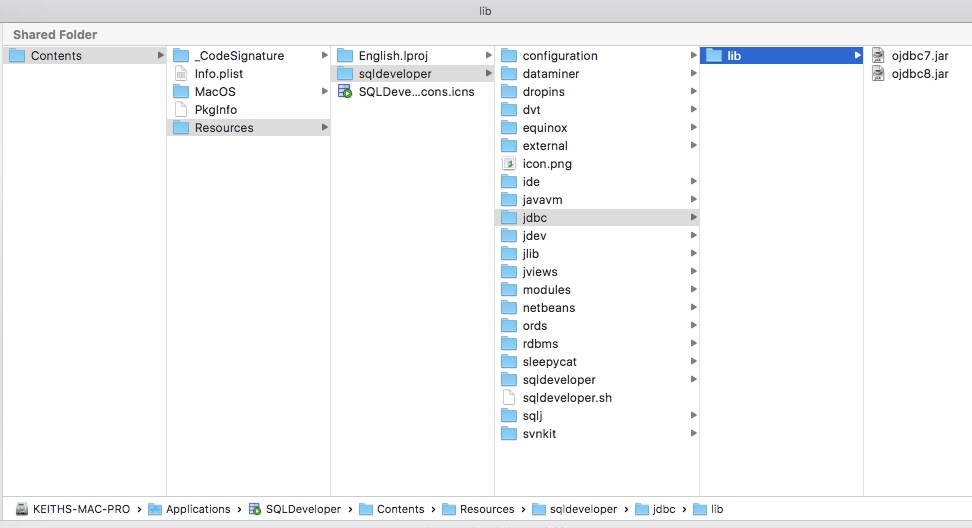Viewport: 972px width, 528px height.
Task: Click the lib folder icon in column view
Action: 714,56
